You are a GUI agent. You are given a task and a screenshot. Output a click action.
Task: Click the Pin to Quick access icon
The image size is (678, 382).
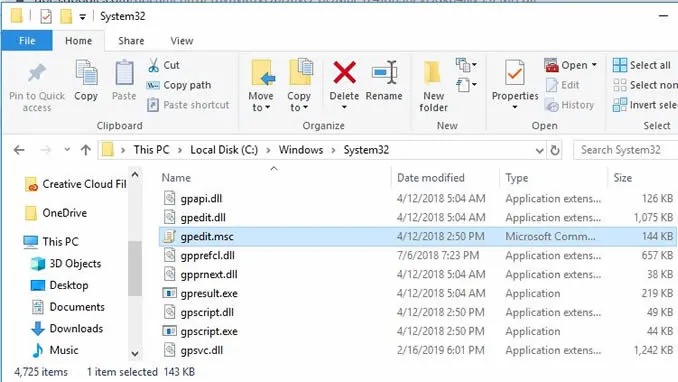click(37, 73)
